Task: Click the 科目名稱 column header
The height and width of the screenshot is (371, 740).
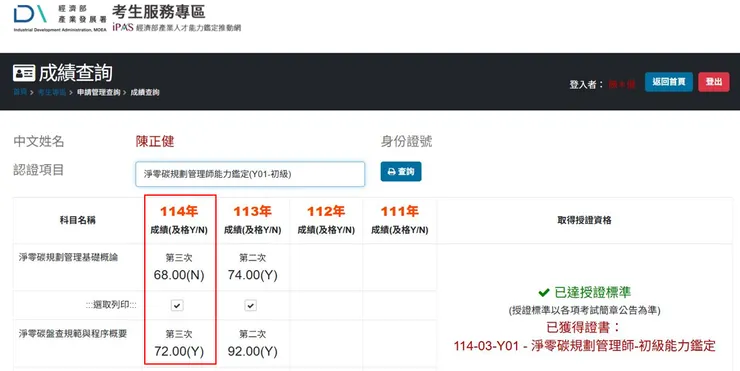Action: 78,220
